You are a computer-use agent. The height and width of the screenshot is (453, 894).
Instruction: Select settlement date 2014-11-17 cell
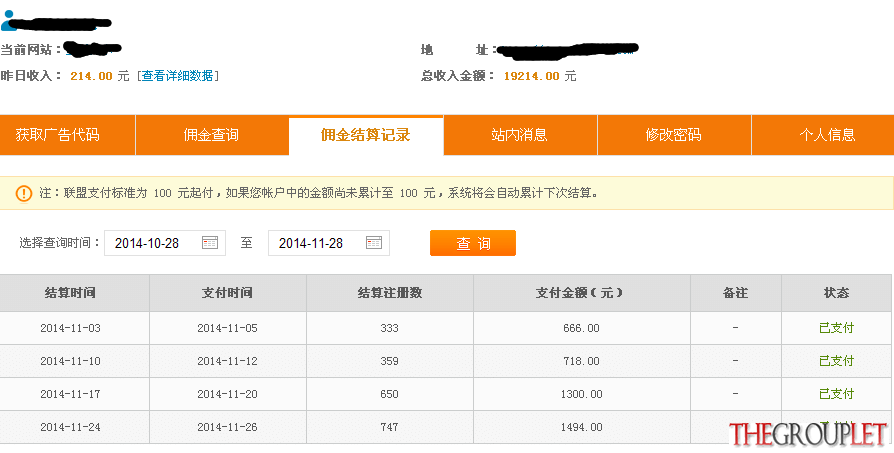pyautogui.click(x=75, y=394)
